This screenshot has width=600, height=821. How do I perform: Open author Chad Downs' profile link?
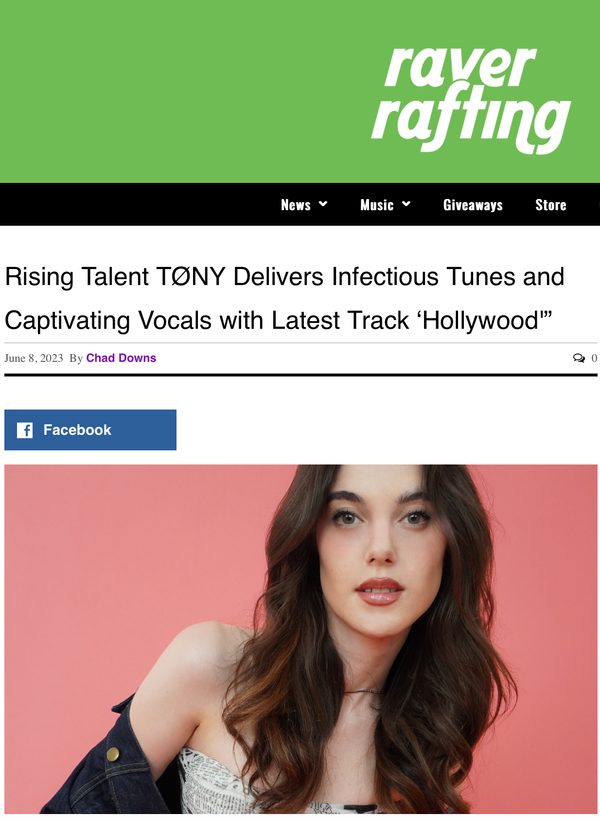[x=121, y=358]
